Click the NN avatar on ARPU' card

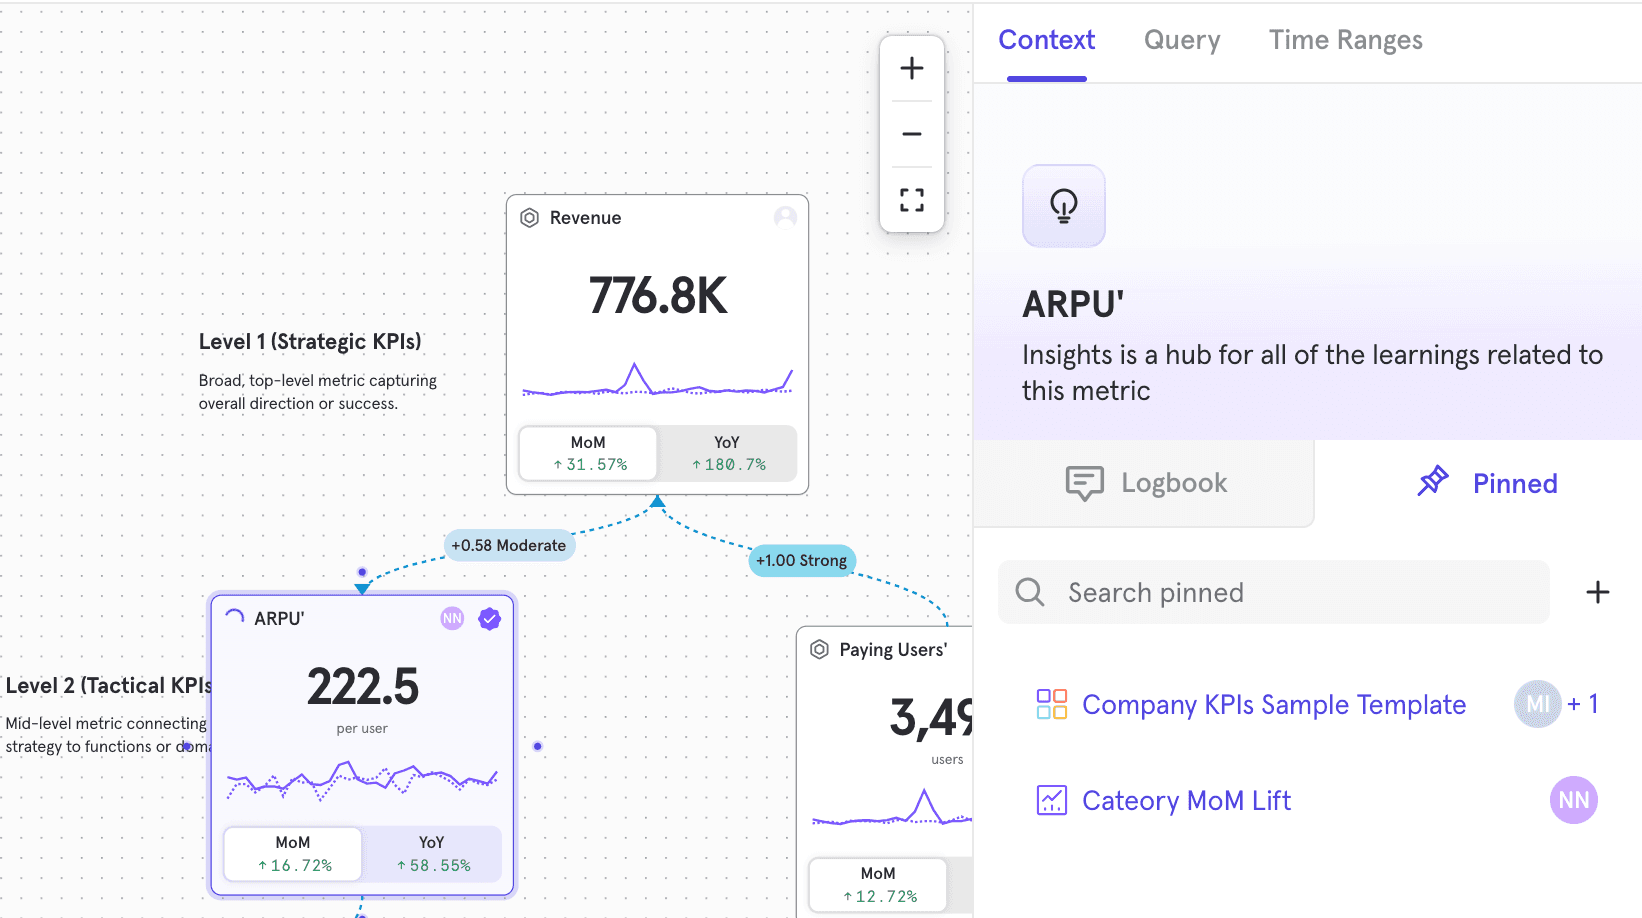coord(452,619)
